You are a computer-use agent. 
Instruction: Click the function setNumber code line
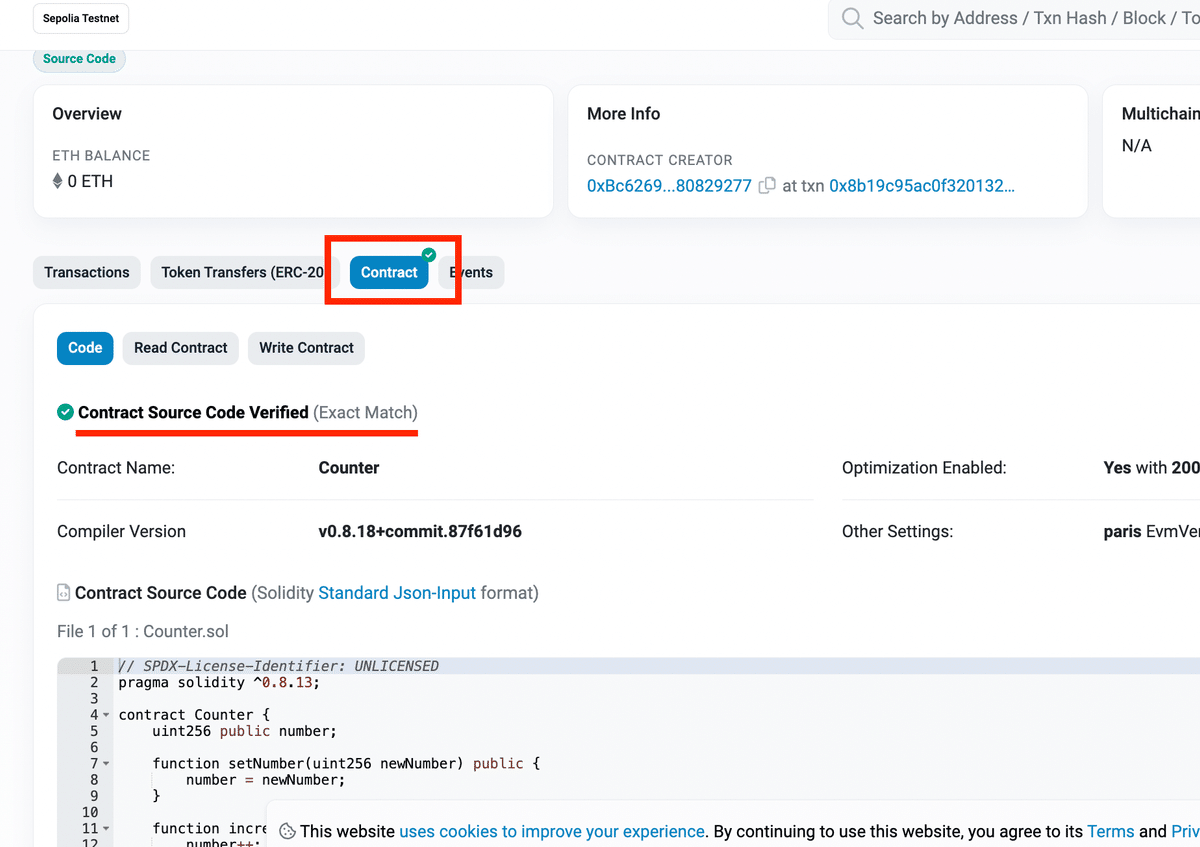click(346, 764)
